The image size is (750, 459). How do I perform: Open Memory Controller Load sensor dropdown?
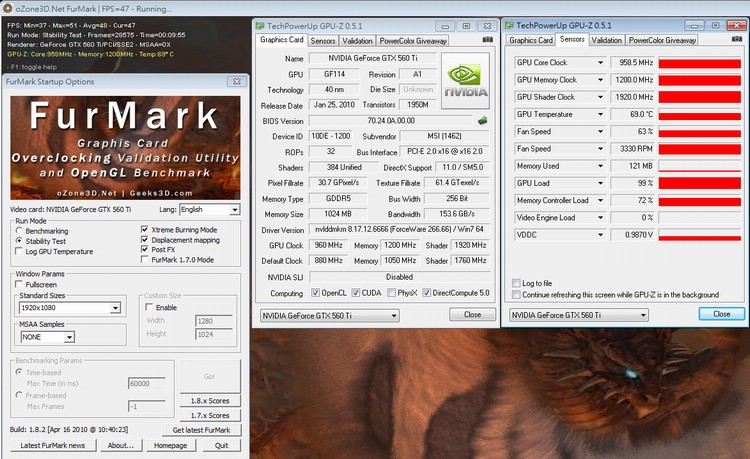click(600, 200)
